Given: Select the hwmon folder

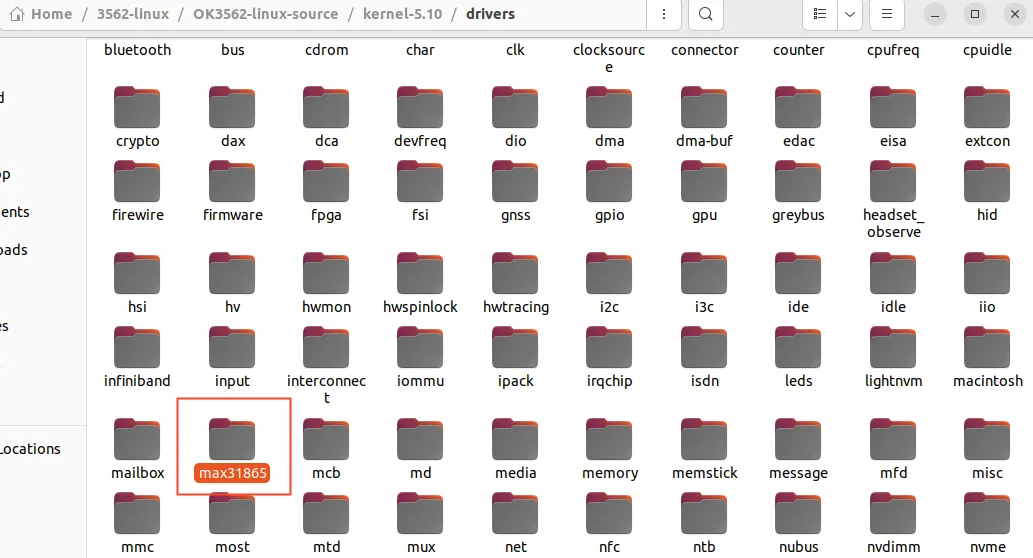Looking at the screenshot, I should point(327,283).
